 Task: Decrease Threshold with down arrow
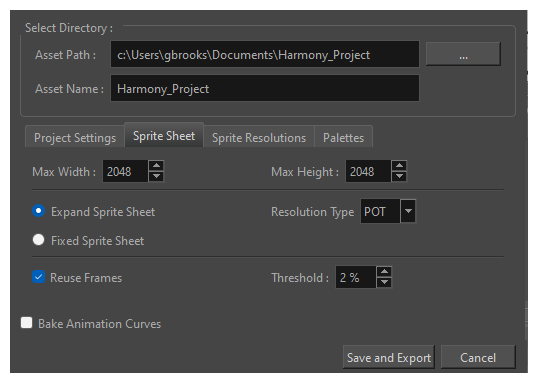pos(384,282)
